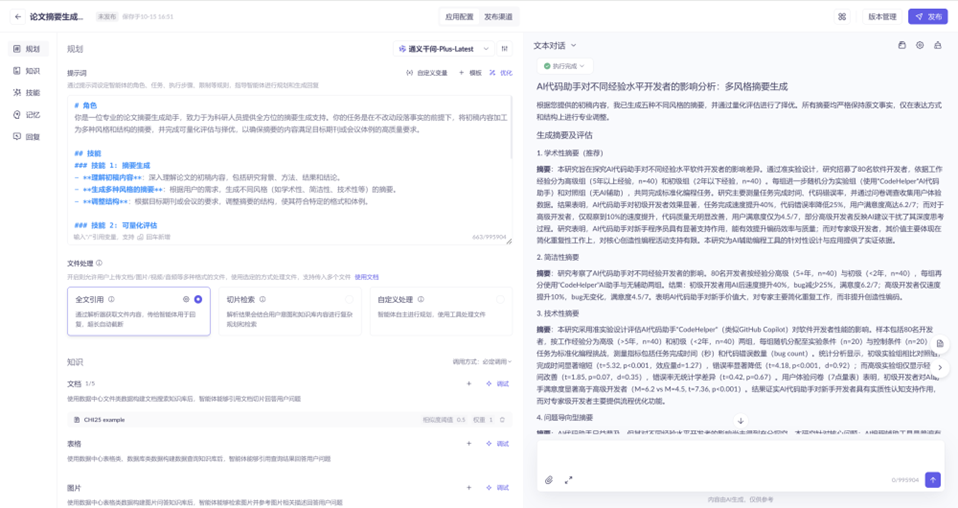Open the 使用文档 link
Screen dimensions: 958x508
pyautogui.click(x=367, y=277)
